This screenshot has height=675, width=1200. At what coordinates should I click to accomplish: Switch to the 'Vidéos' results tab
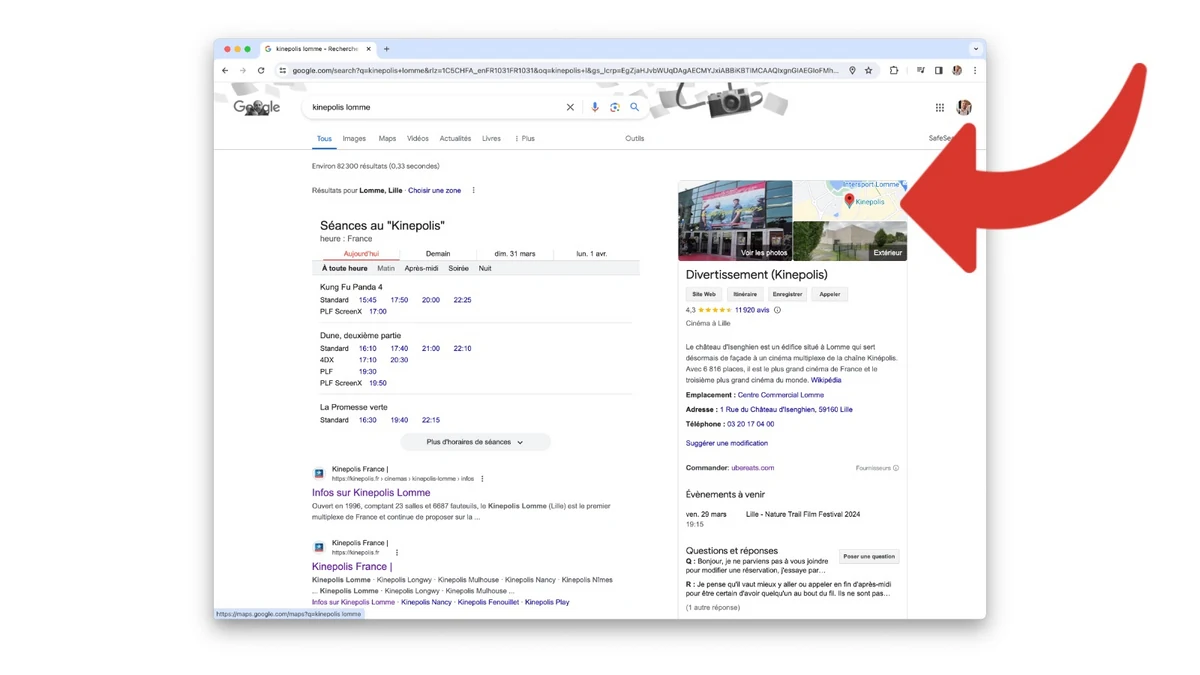click(x=418, y=139)
